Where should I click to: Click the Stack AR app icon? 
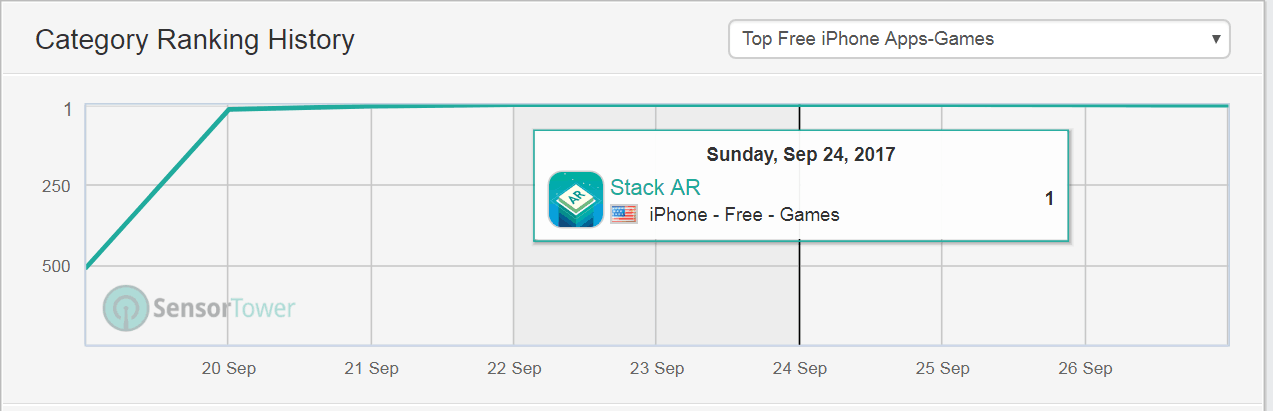(576, 199)
